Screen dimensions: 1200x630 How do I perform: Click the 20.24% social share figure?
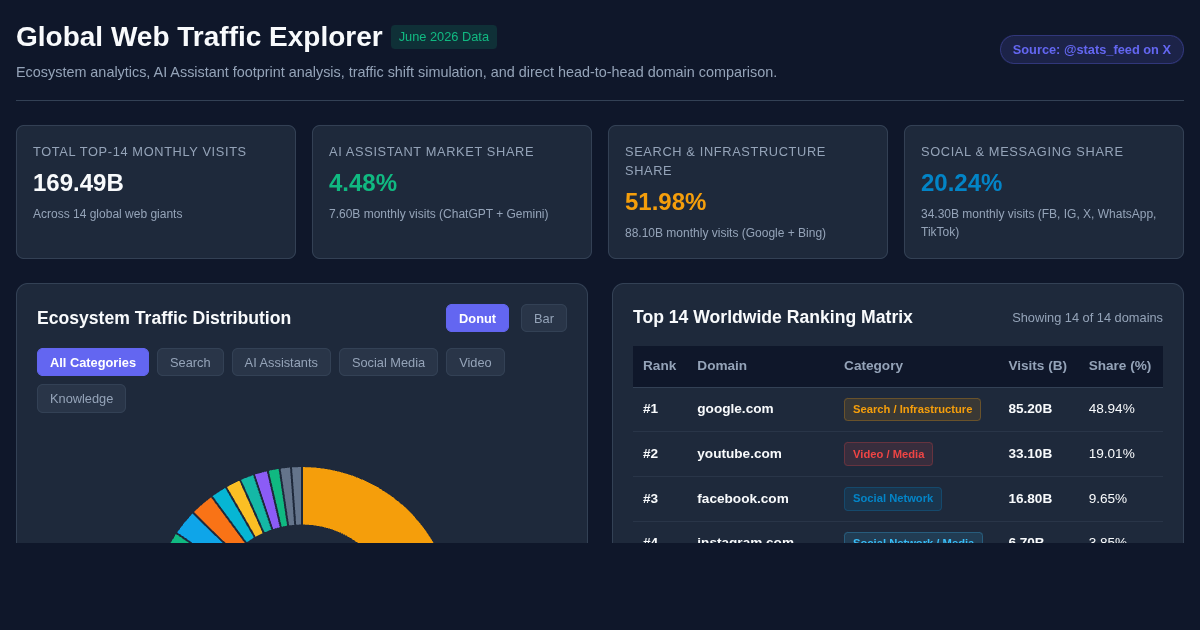[961, 183]
